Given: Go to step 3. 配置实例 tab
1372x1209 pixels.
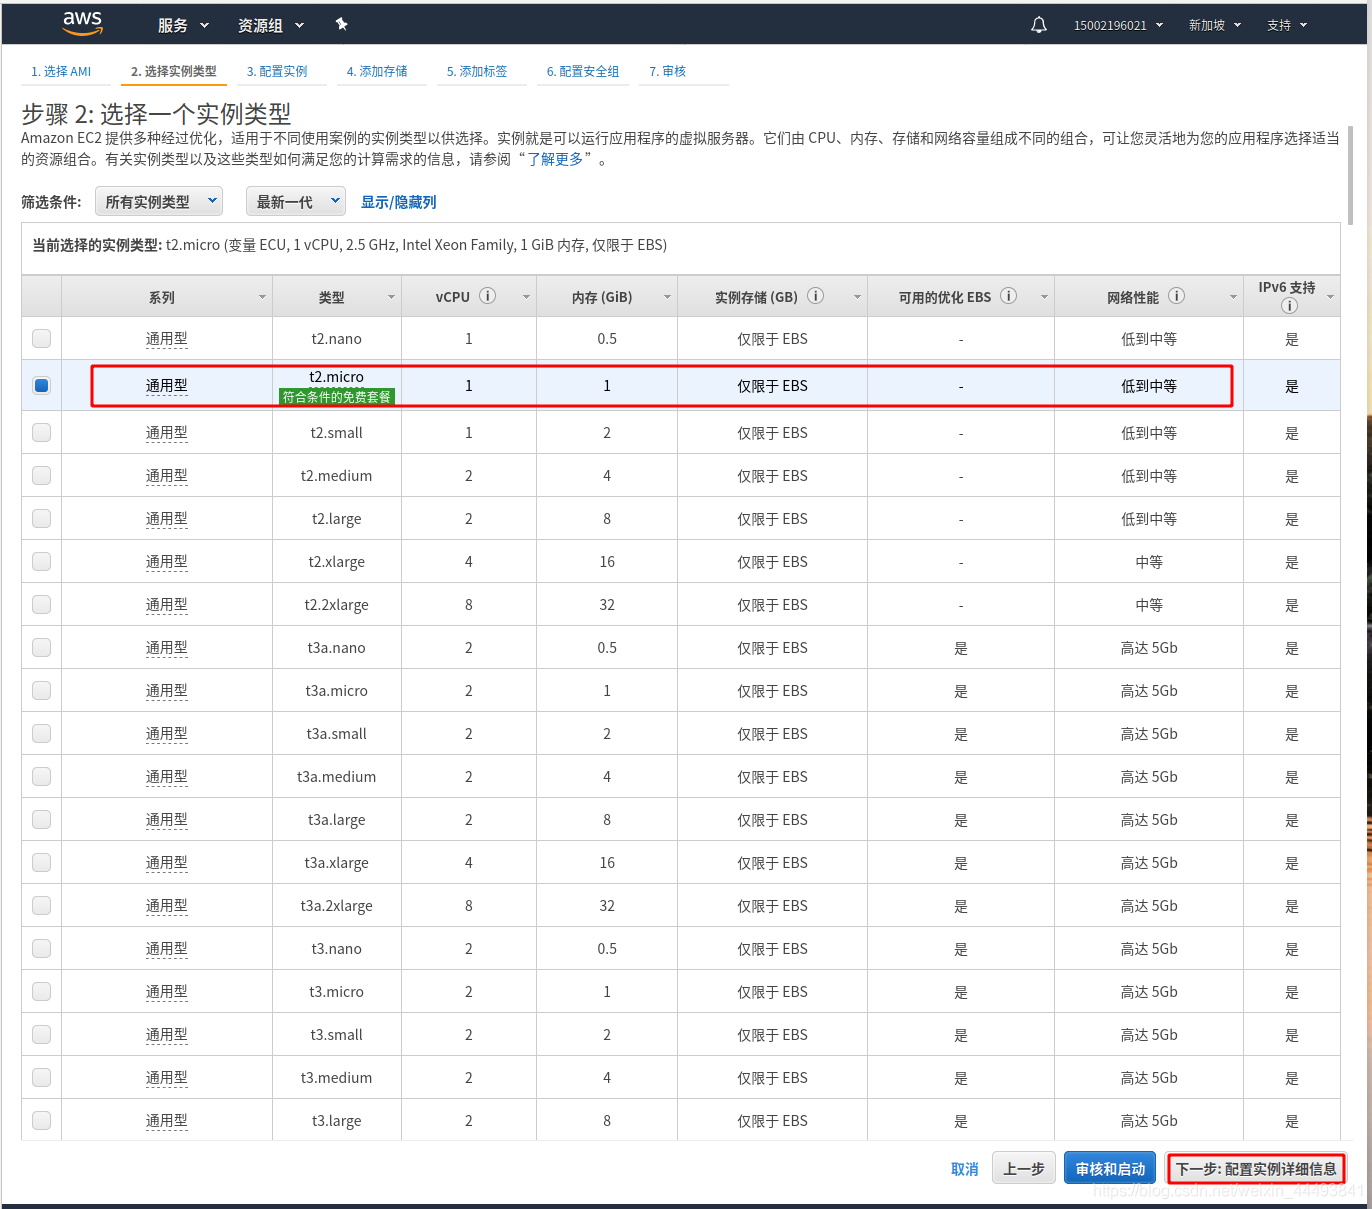Looking at the screenshot, I should [277, 71].
